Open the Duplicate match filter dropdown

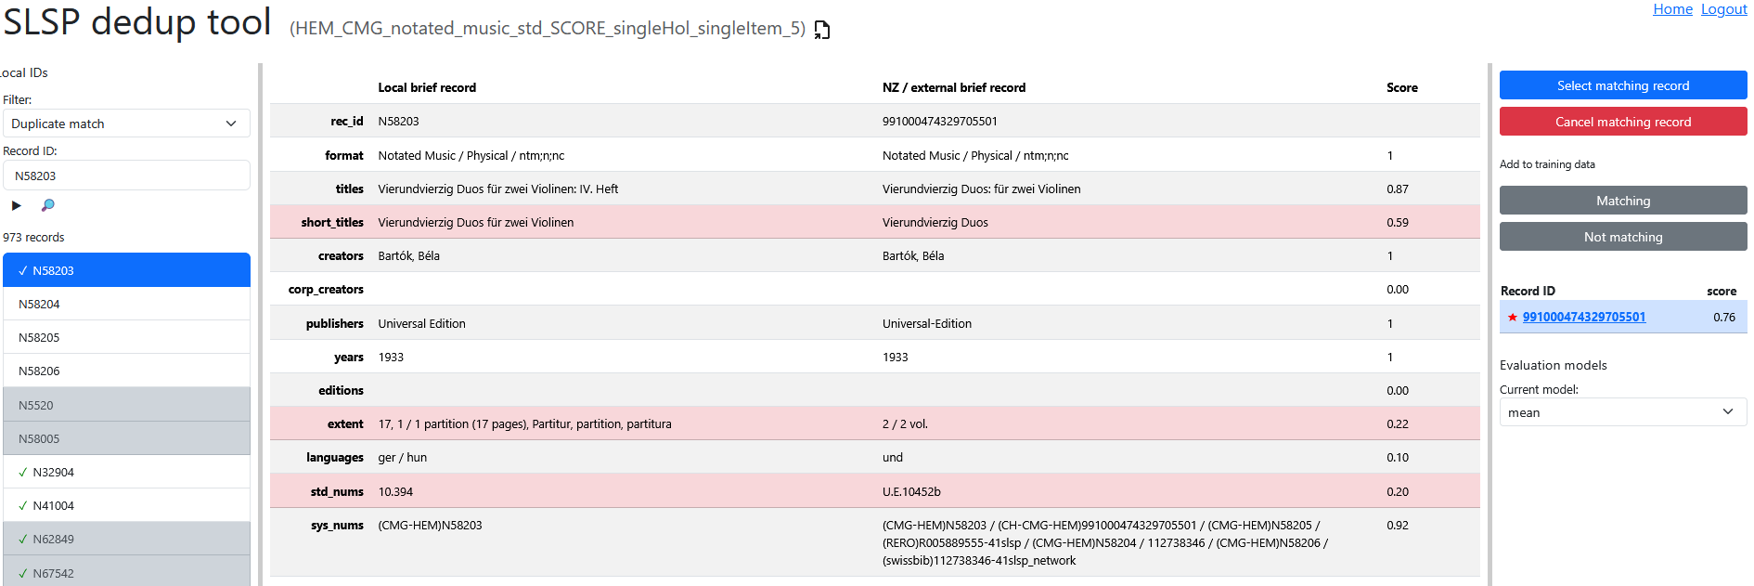point(126,124)
